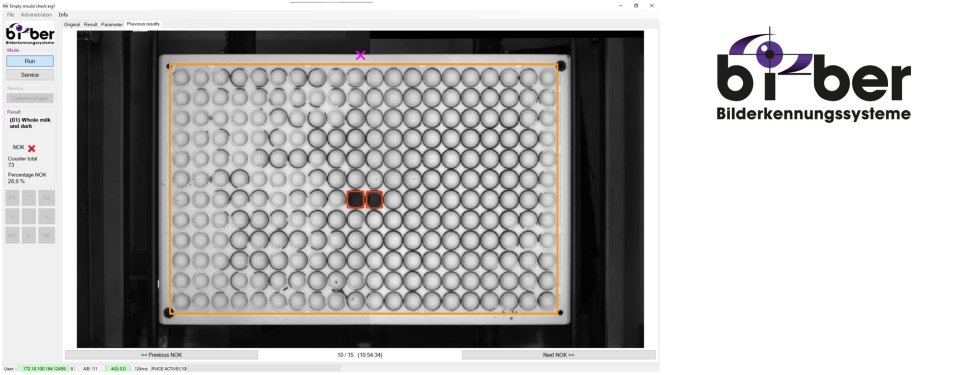This screenshot has height=375, width=960.
Task: Click the OK keypad button
Action: pos(47,235)
